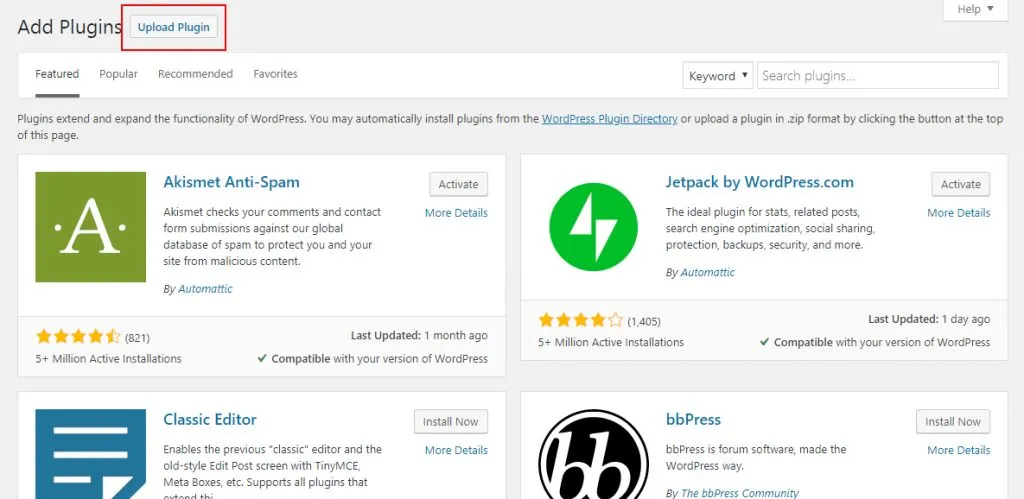Open More Details for bbPress
Viewport: 1024px width, 499px height.
click(959, 450)
